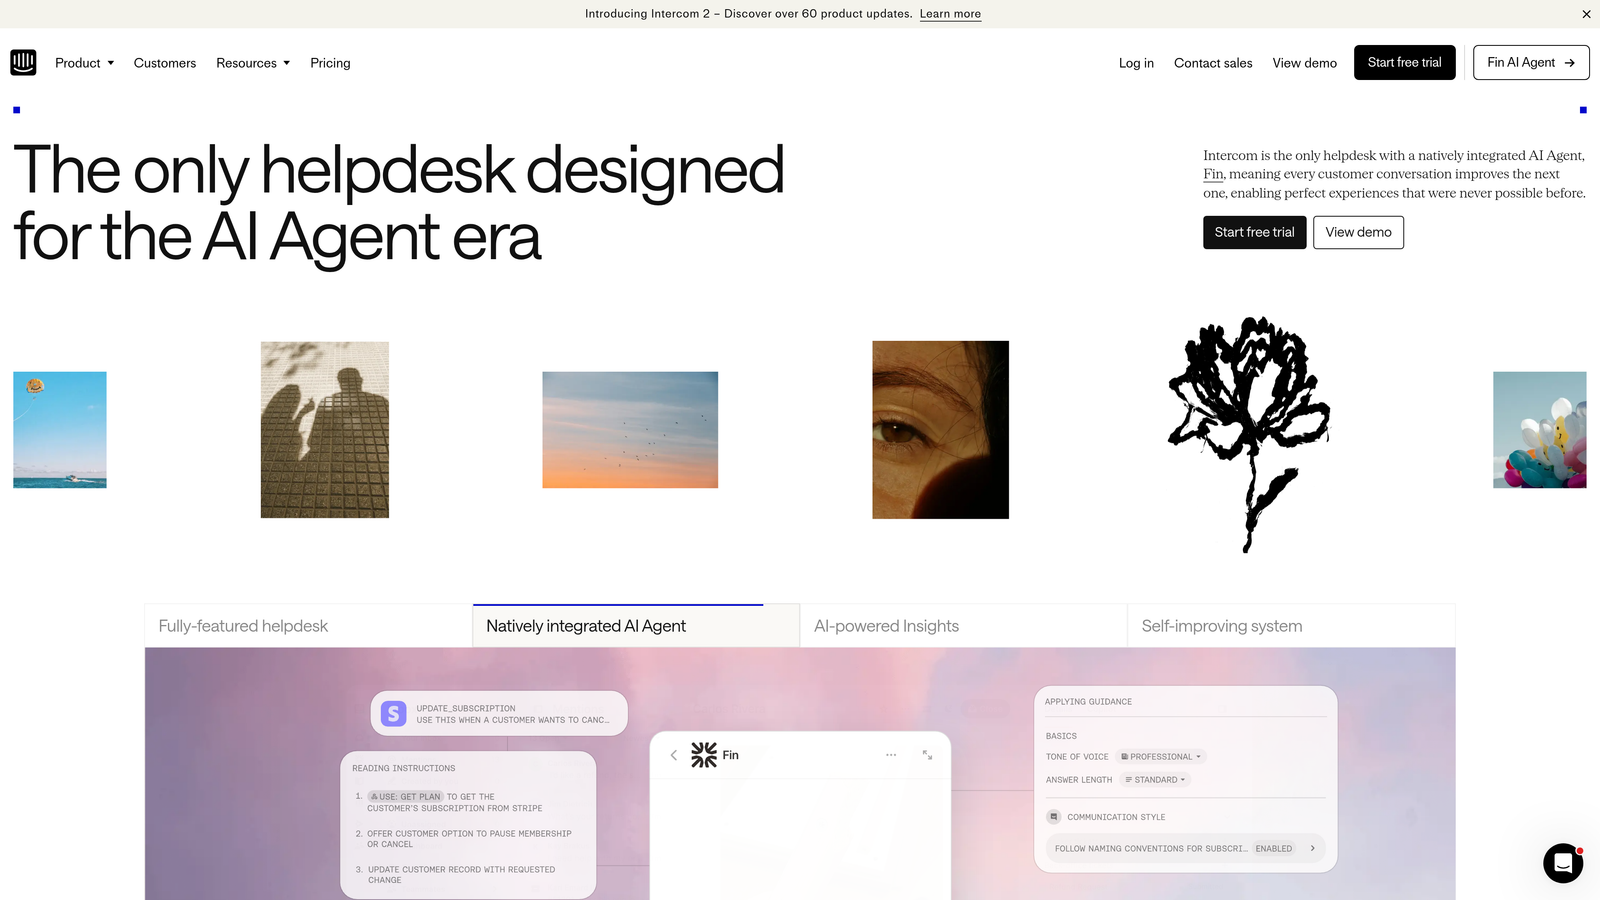This screenshot has width=1600, height=900.
Task: Click the Enabled badge on naming conventions
Action: 1274,848
